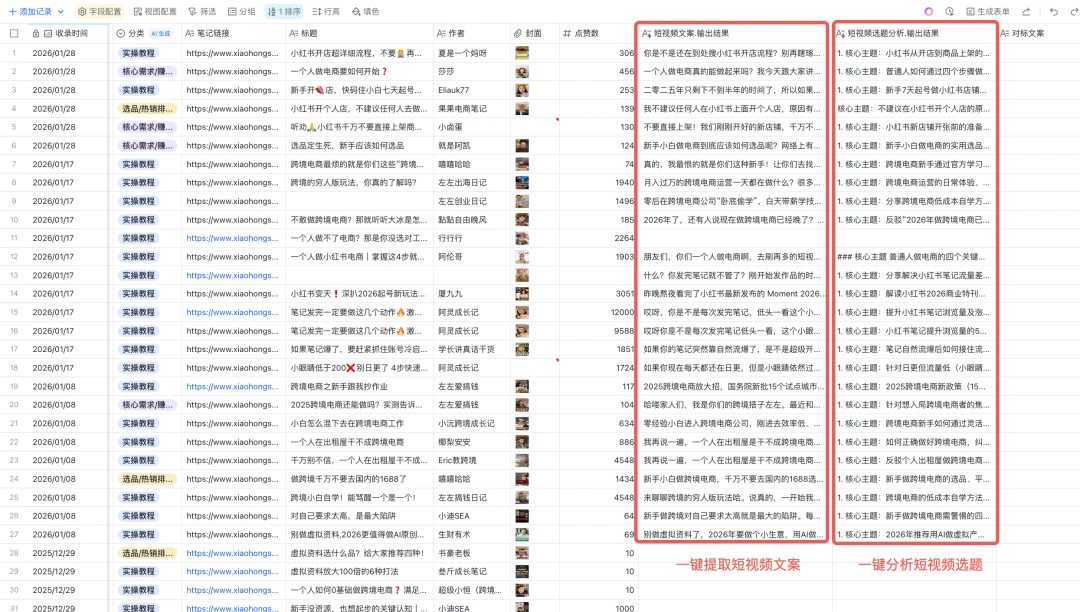1080x612 pixels.
Task: Open the 填色 fill color tool
Action: (x=365, y=11)
